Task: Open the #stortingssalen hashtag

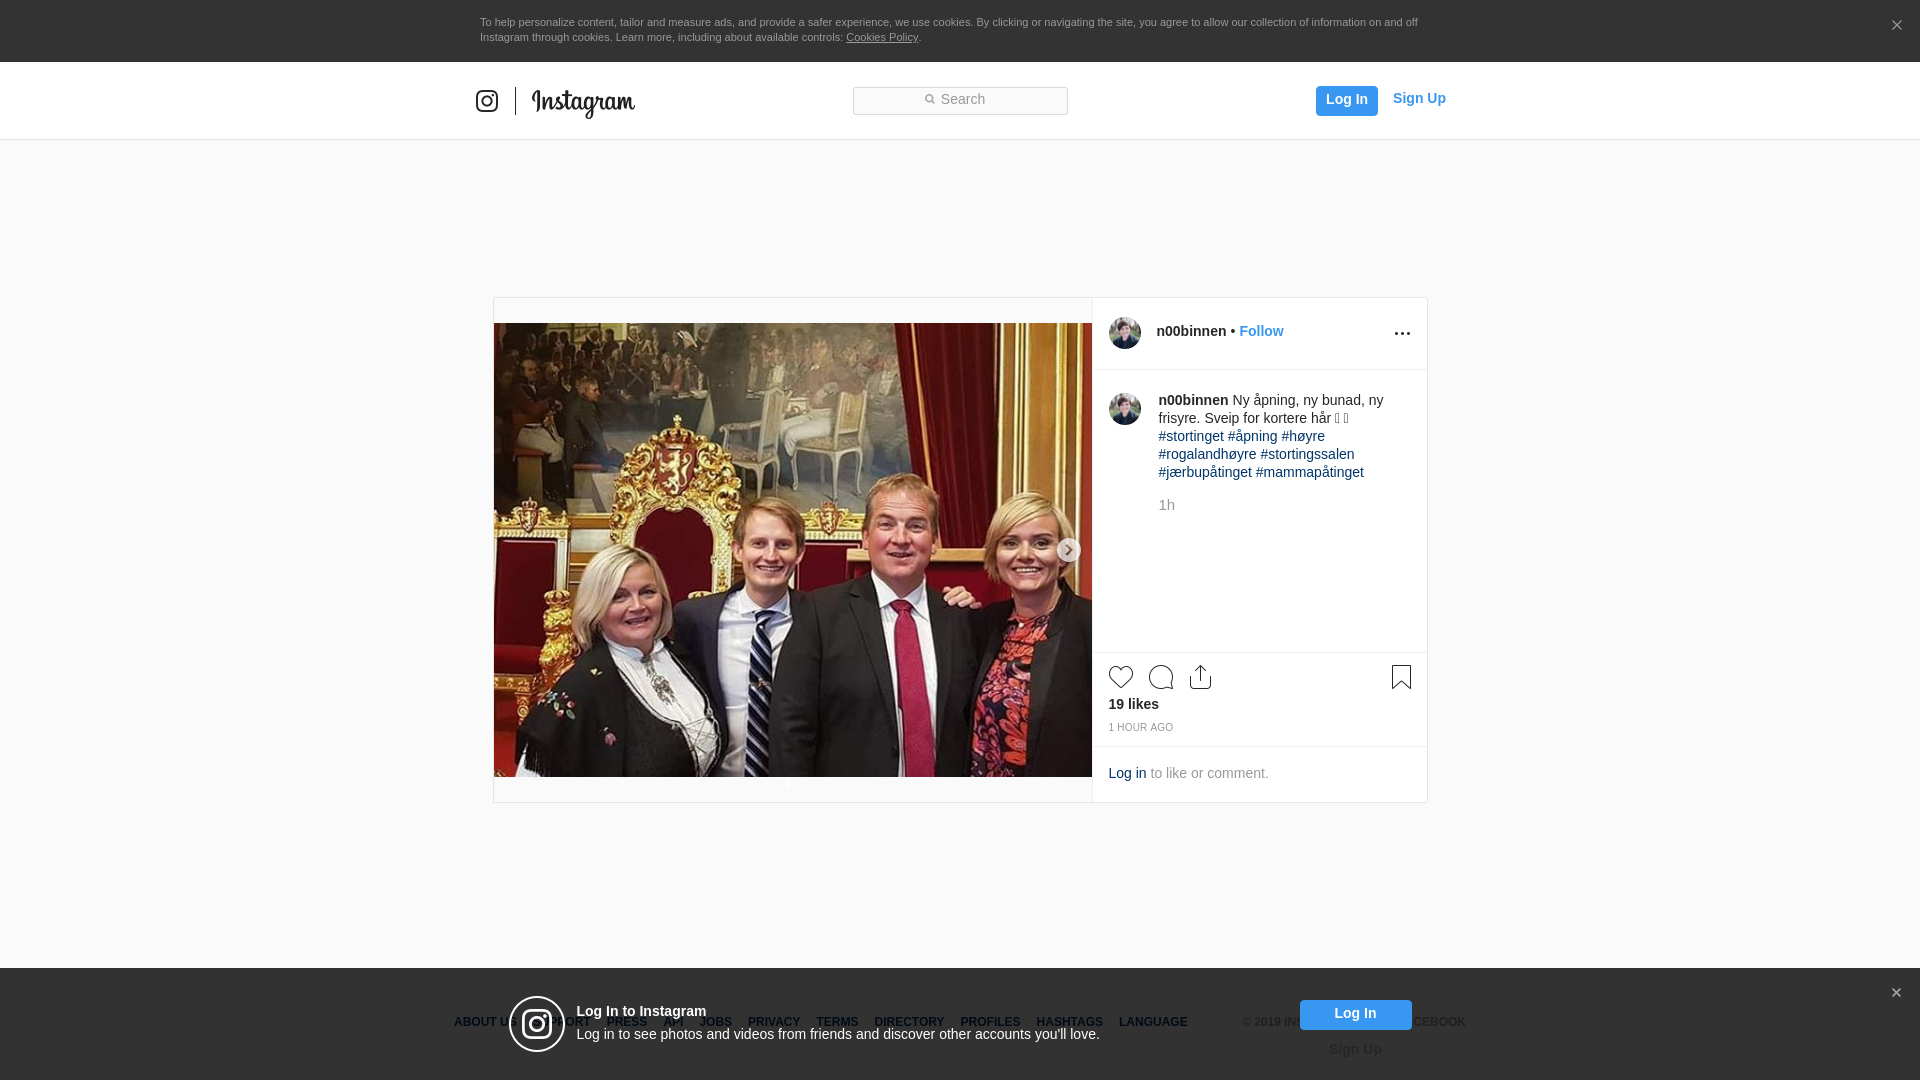Action: click(x=1307, y=454)
